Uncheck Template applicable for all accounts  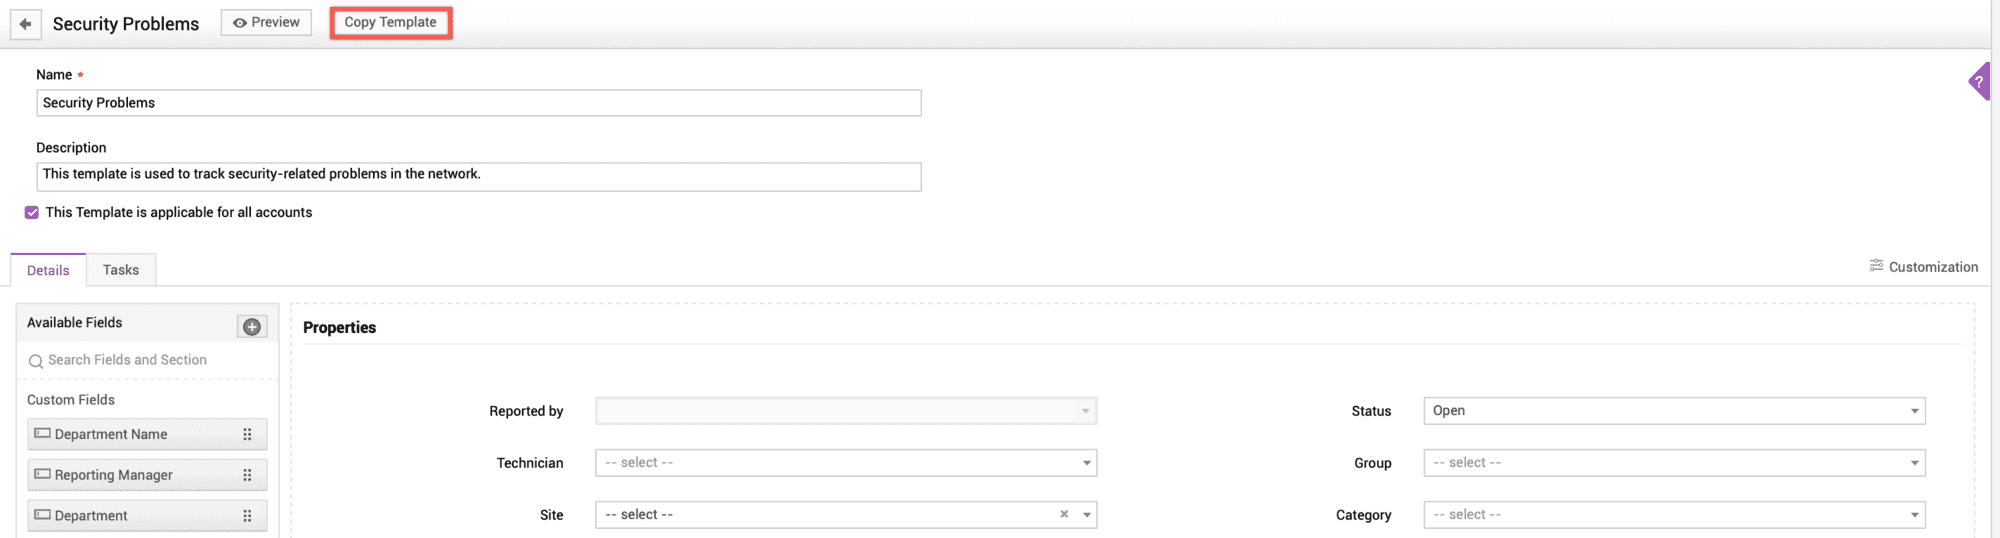coord(32,212)
